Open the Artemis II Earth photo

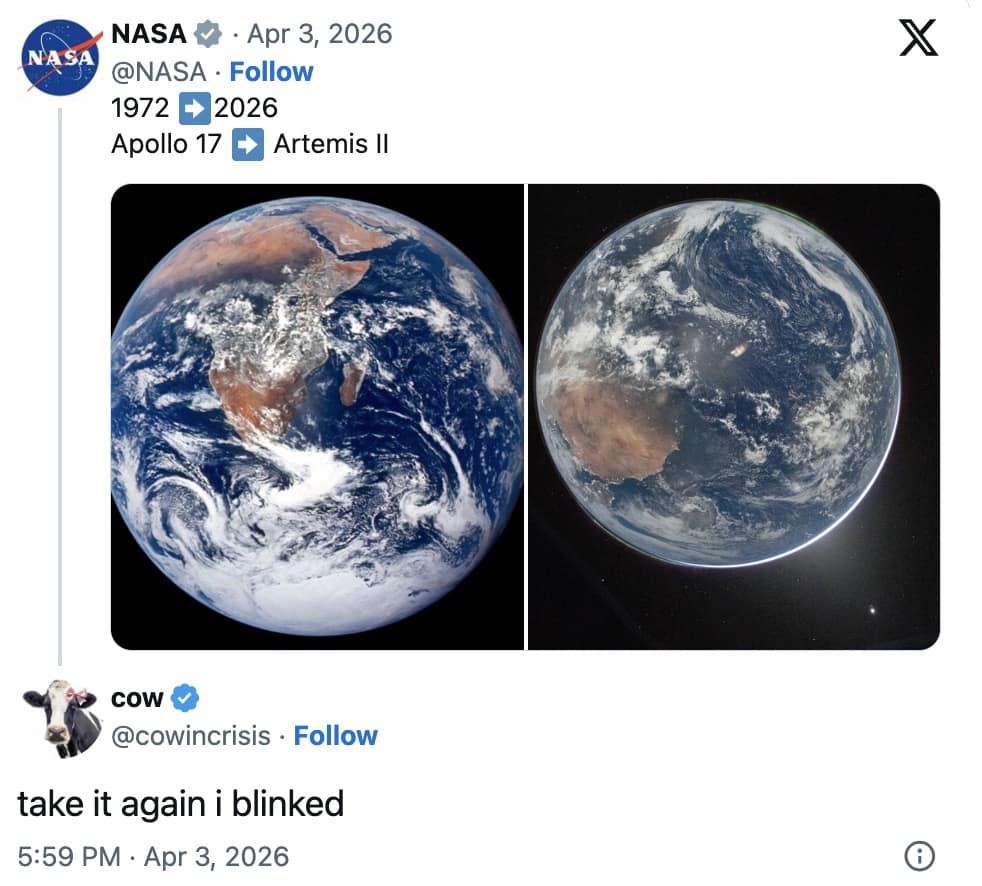click(734, 417)
